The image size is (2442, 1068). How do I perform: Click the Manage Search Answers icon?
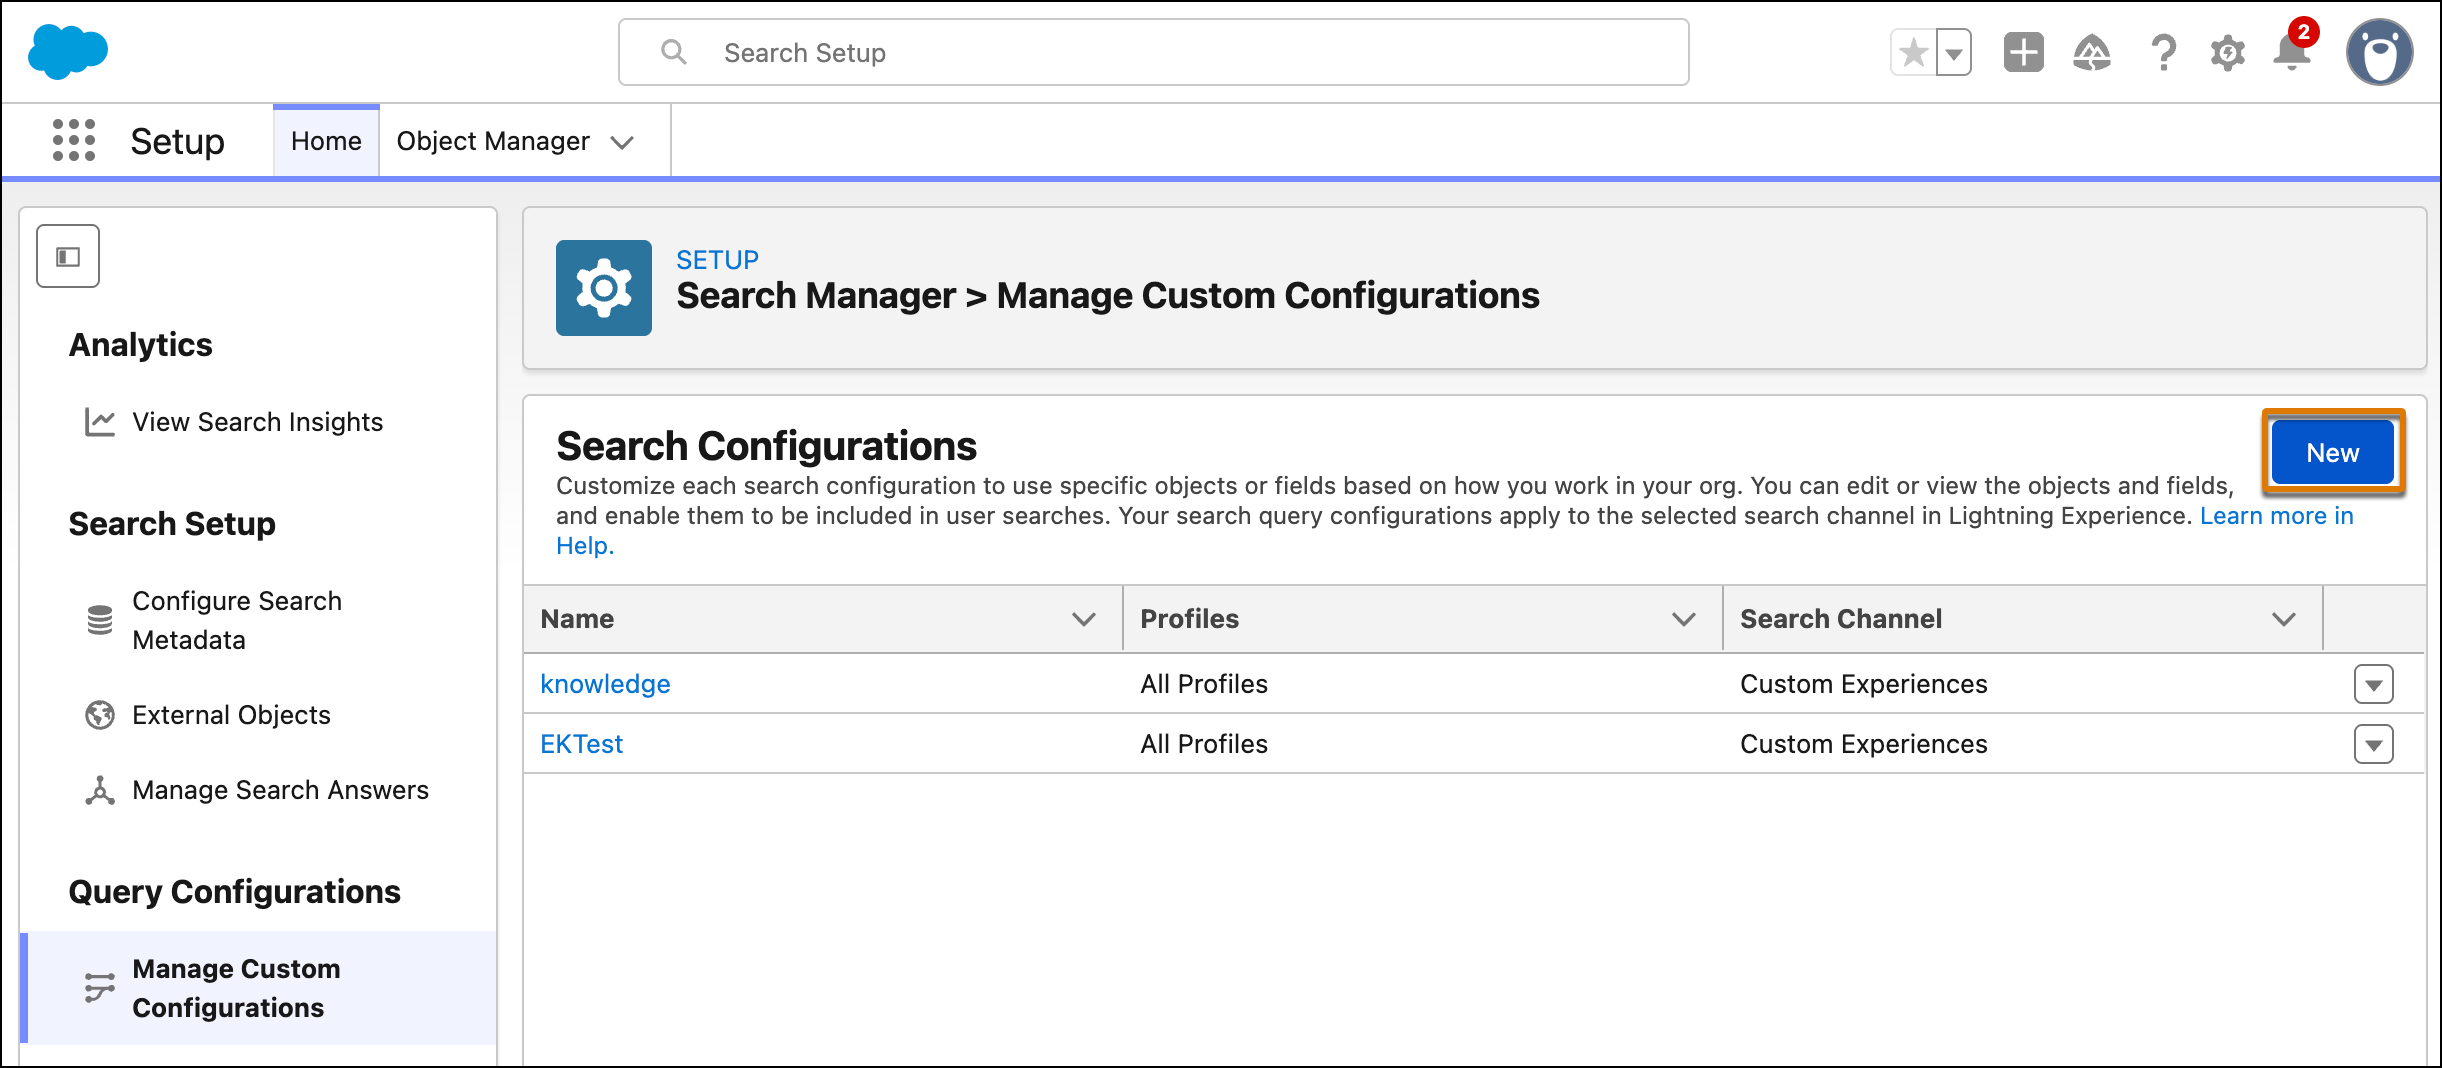click(99, 790)
